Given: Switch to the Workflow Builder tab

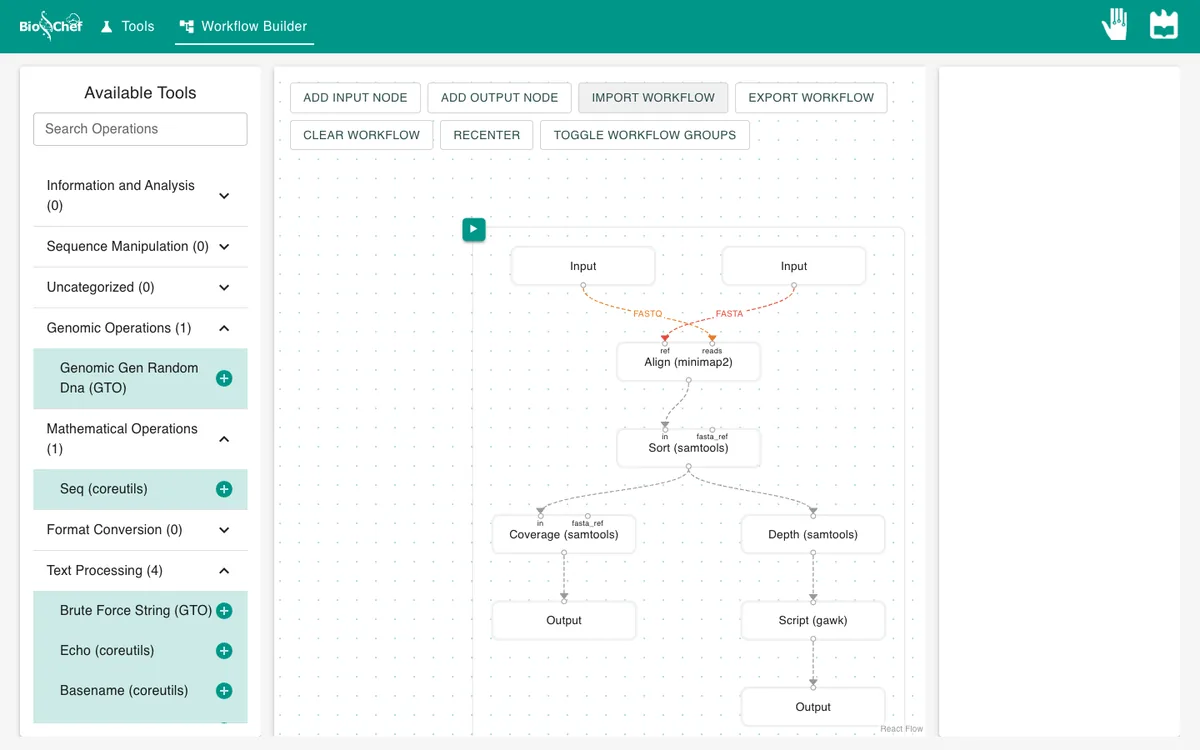Looking at the screenshot, I should (244, 26).
